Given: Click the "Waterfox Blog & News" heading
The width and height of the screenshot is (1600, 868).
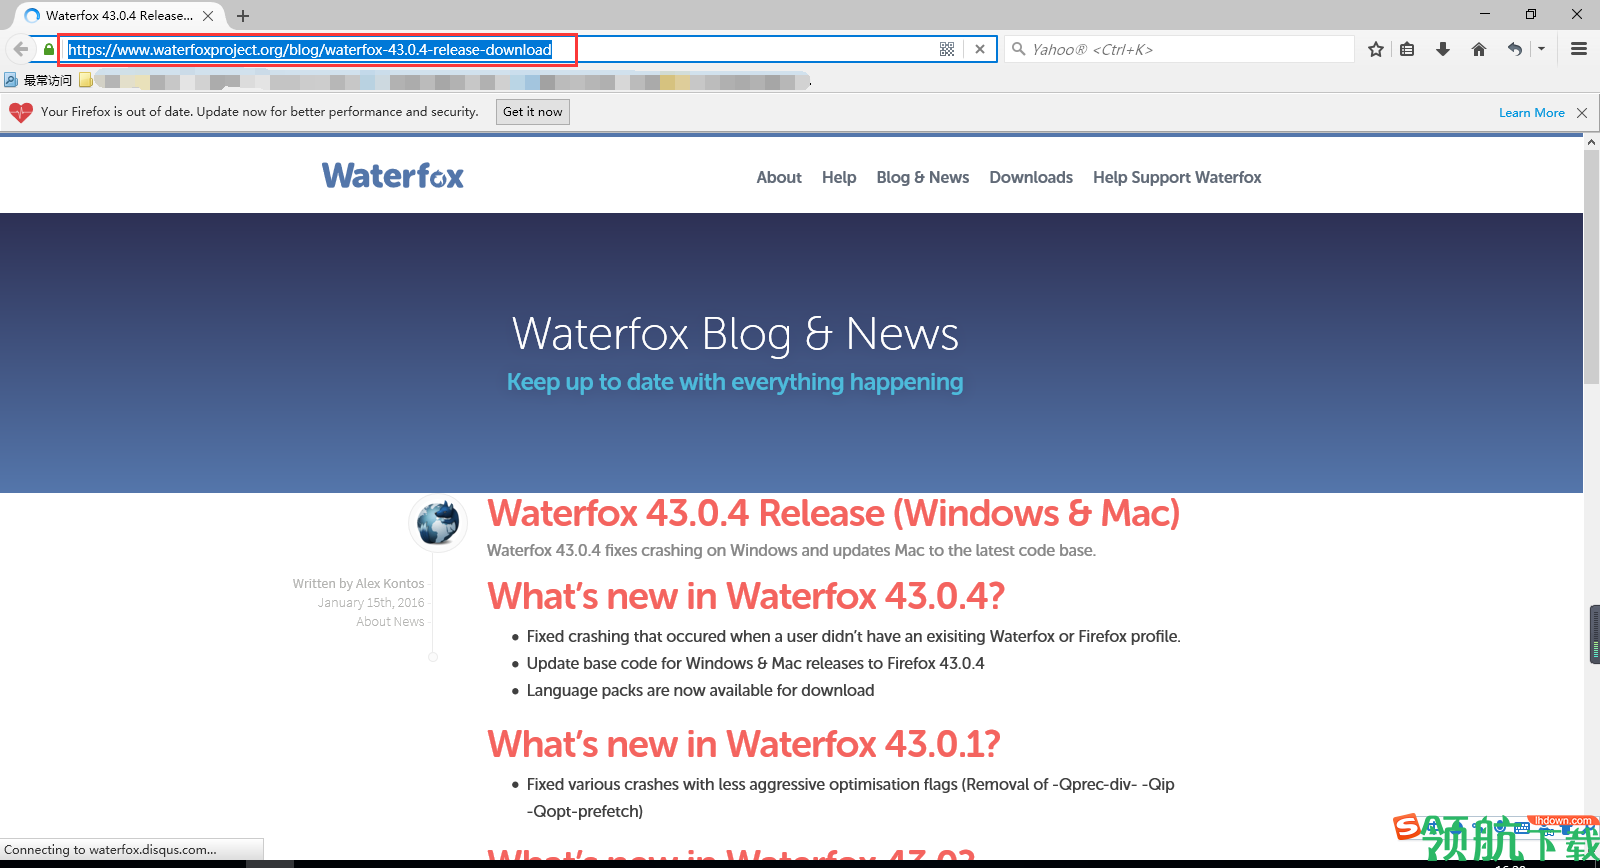Looking at the screenshot, I should pyautogui.click(x=735, y=334).
